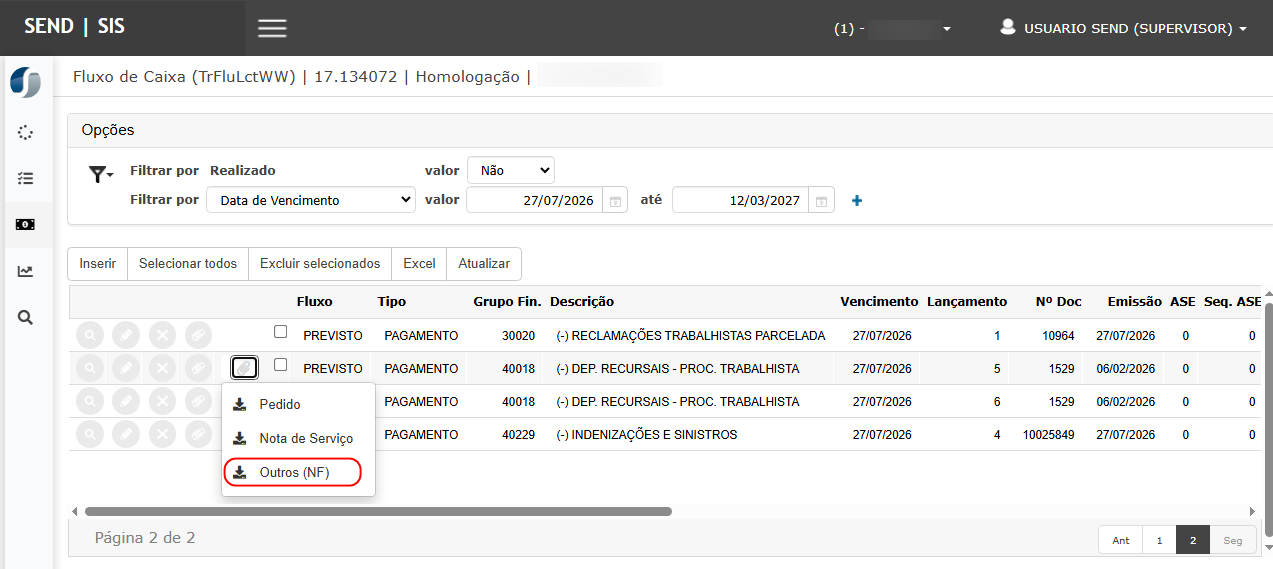The height and width of the screenshot is (569, 1273).
Task: Open the calendar picker beside date 27/07/2026
Action: click(616, 201)
